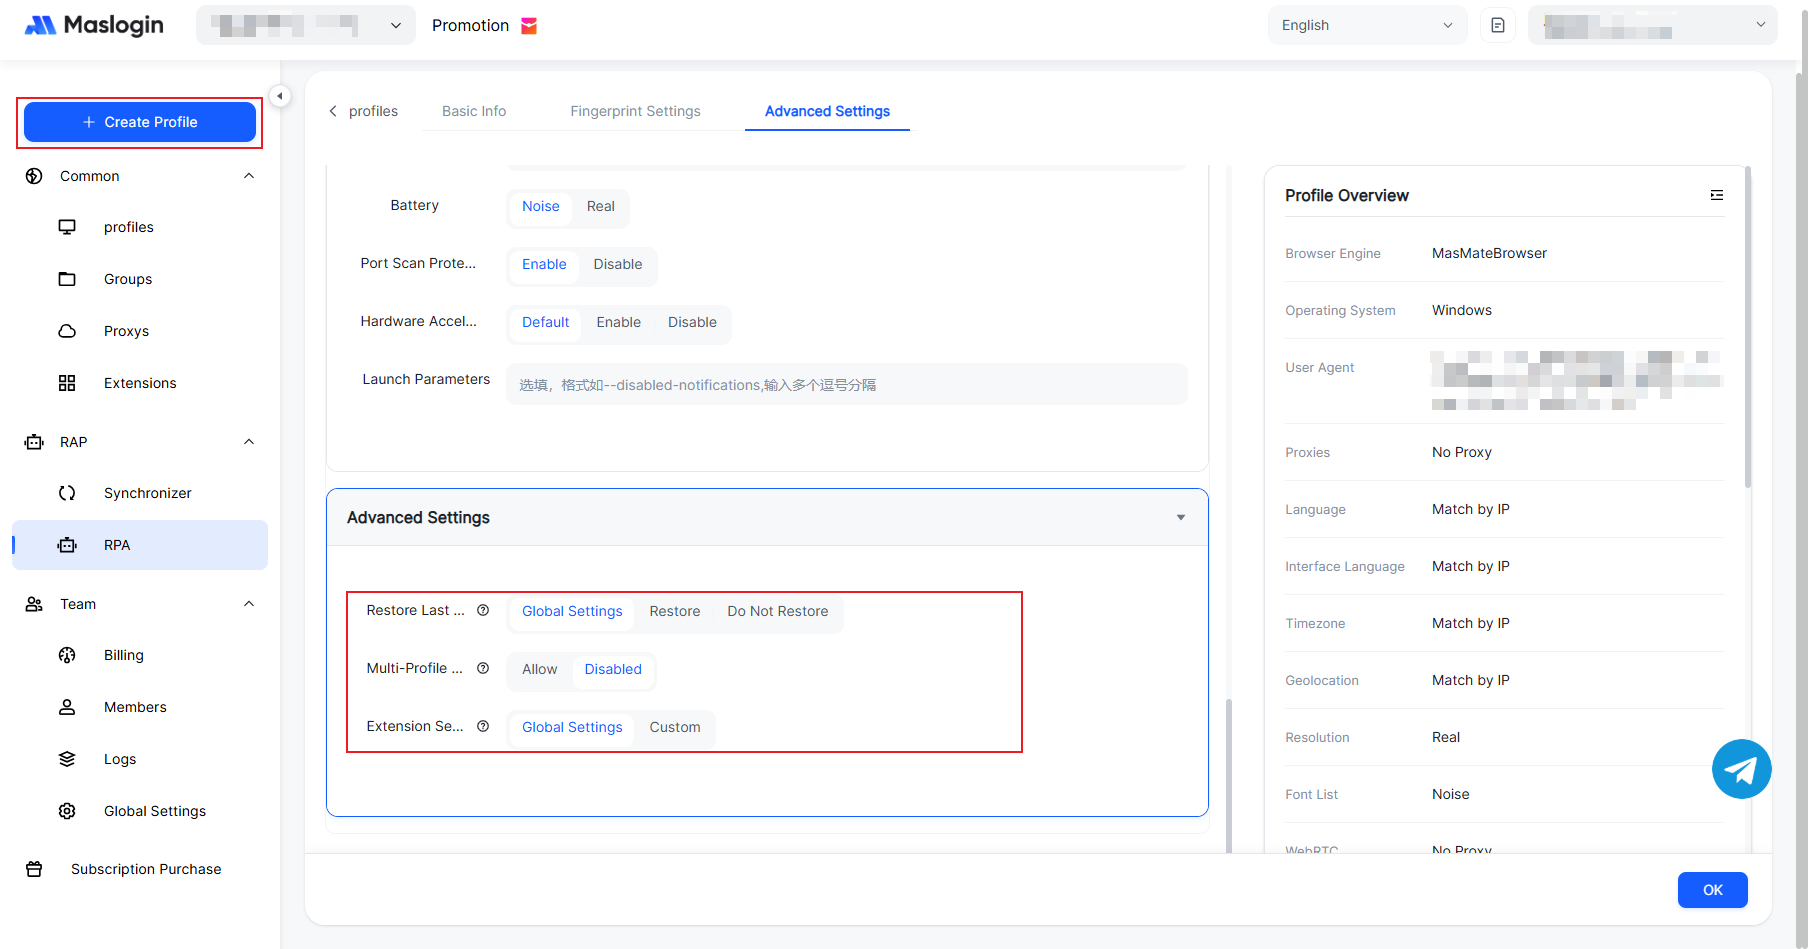Open the Telegram support chat icon
1808x949 pixels.
[x=1741, y=769]
